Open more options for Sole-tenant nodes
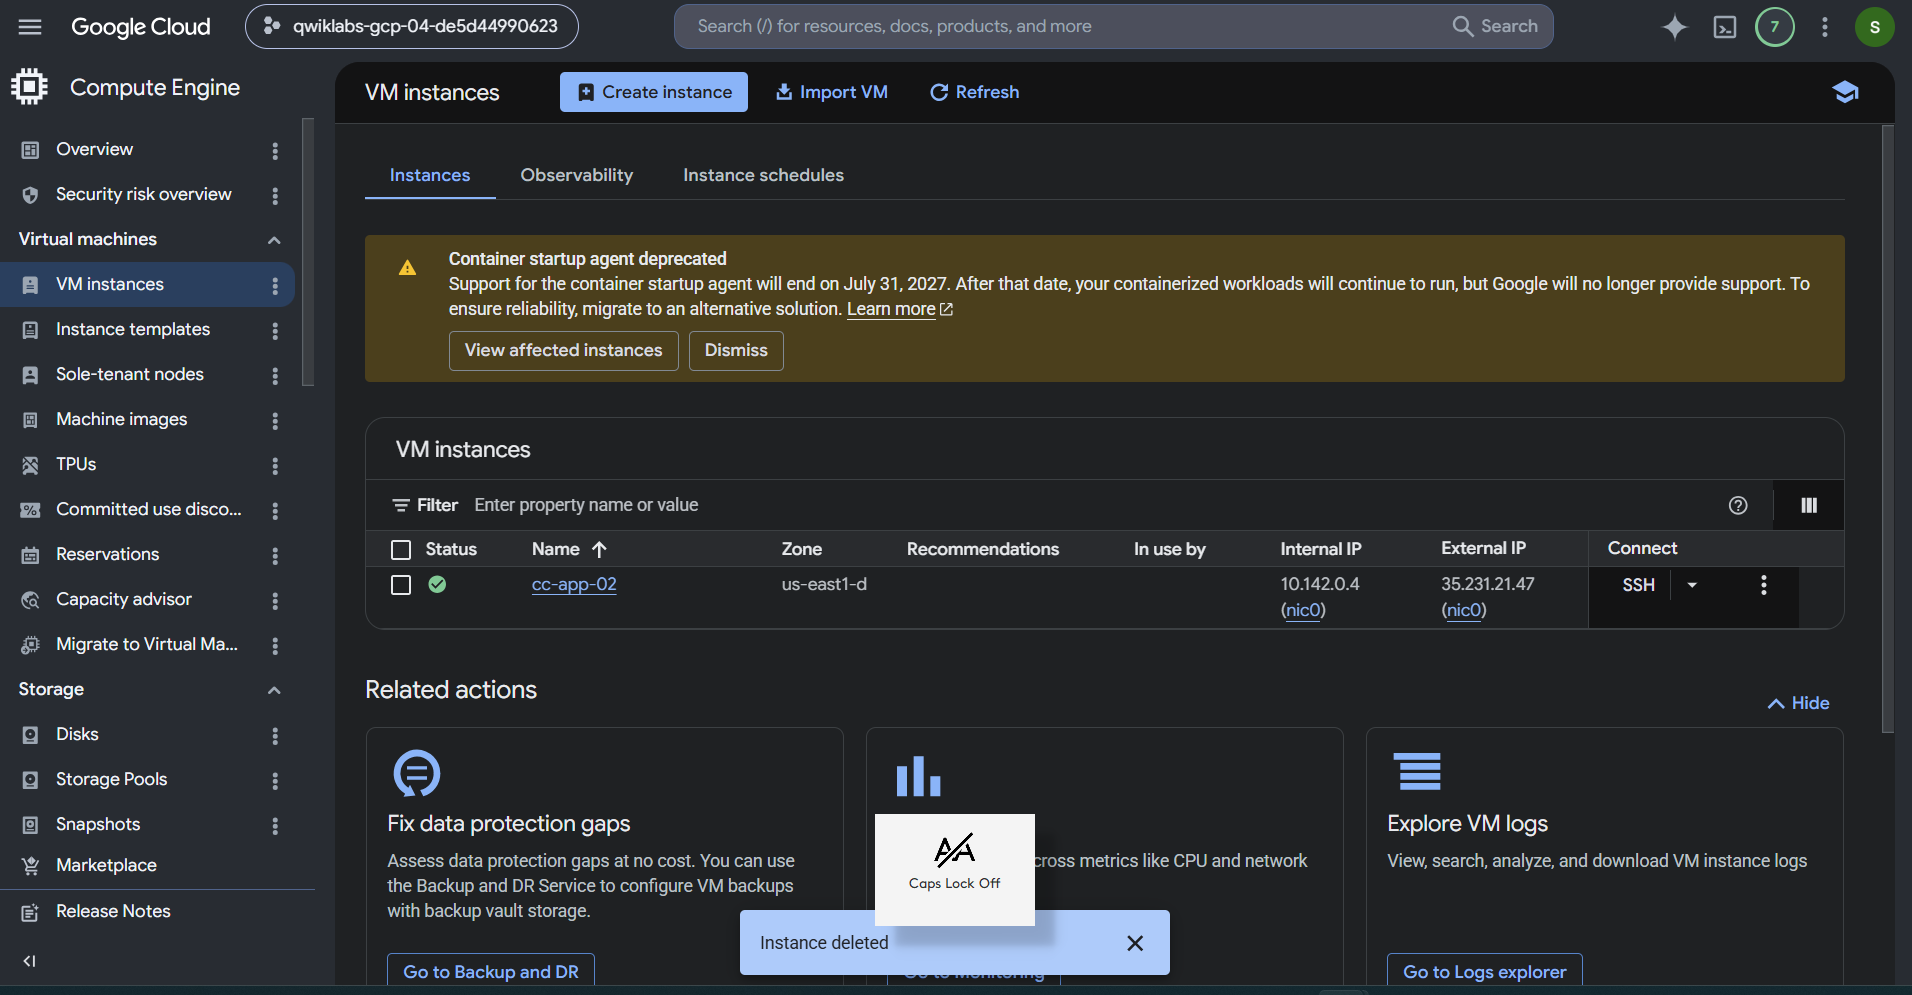 click(x=275, y=375)
